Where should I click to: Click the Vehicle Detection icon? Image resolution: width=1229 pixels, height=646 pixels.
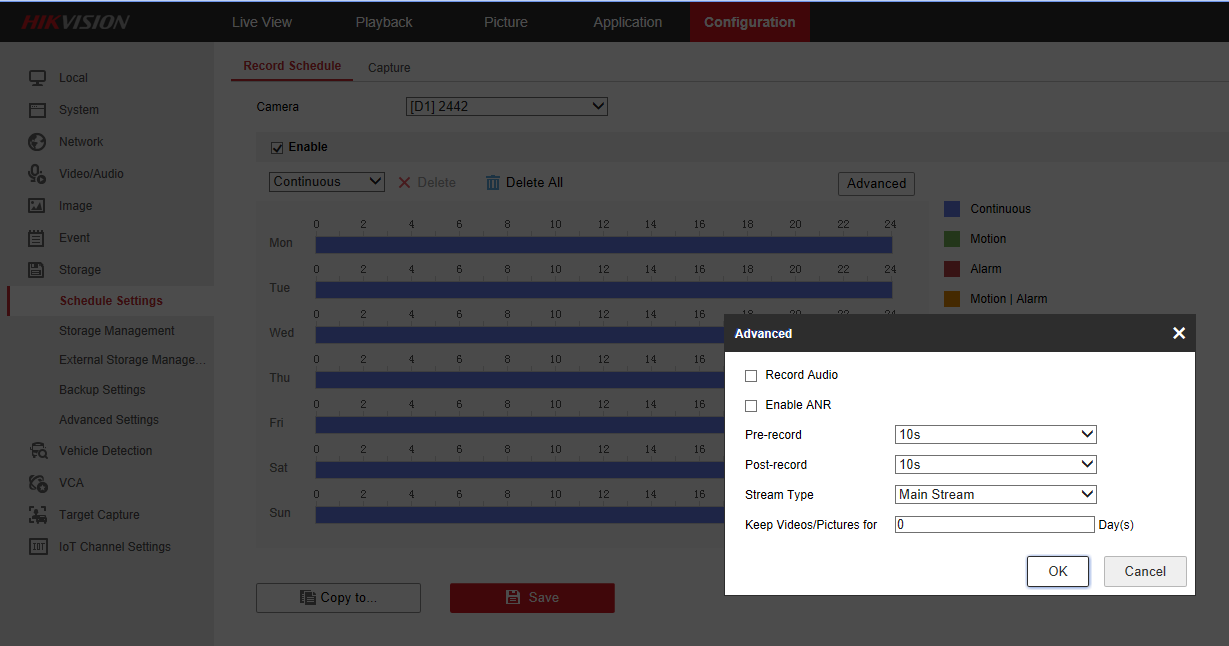[x=38, y=451]
